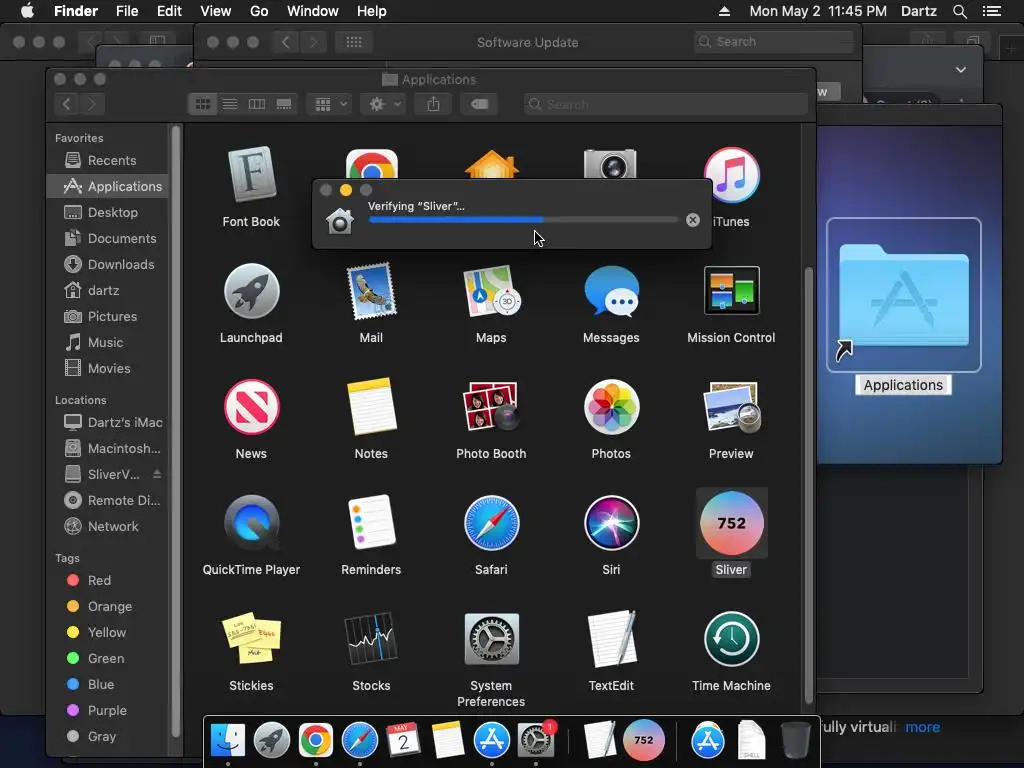The height and width of the screenshot is (768, 1024).
Task: Click the Share button in Finder toolbar
Action: (x=433, y=104)
